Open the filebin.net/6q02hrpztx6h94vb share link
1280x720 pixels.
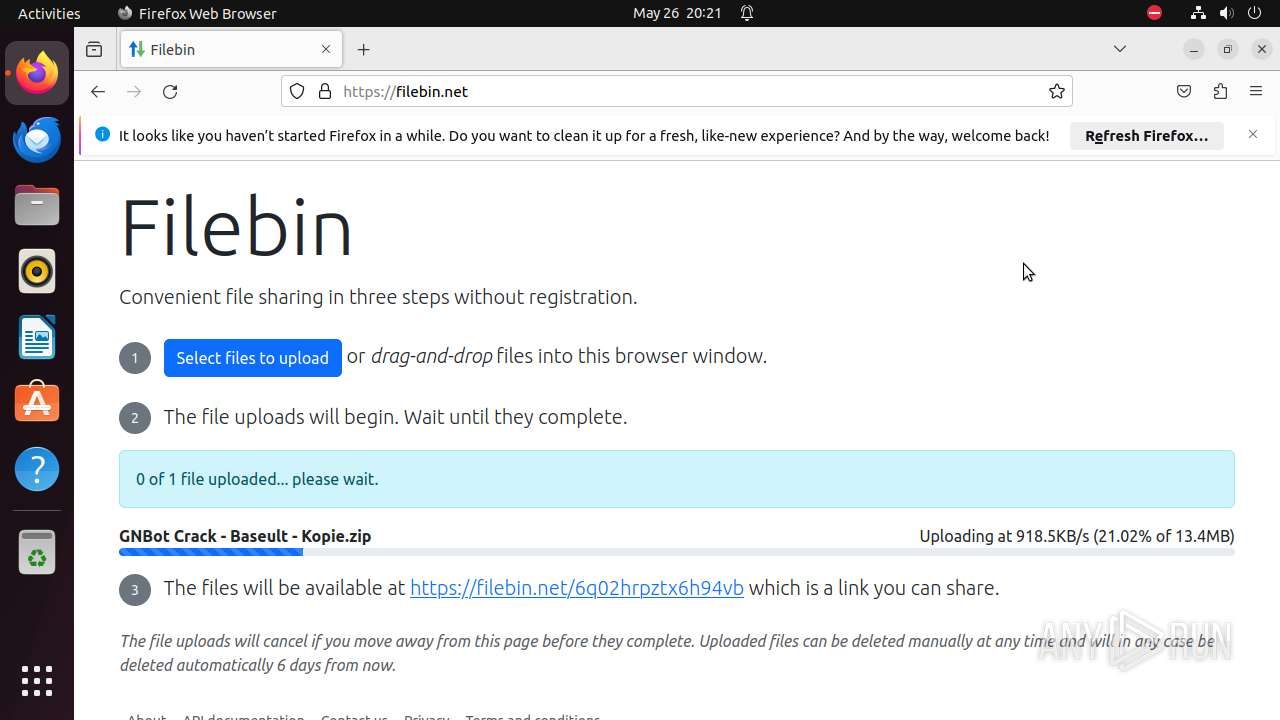pos(577,588)
